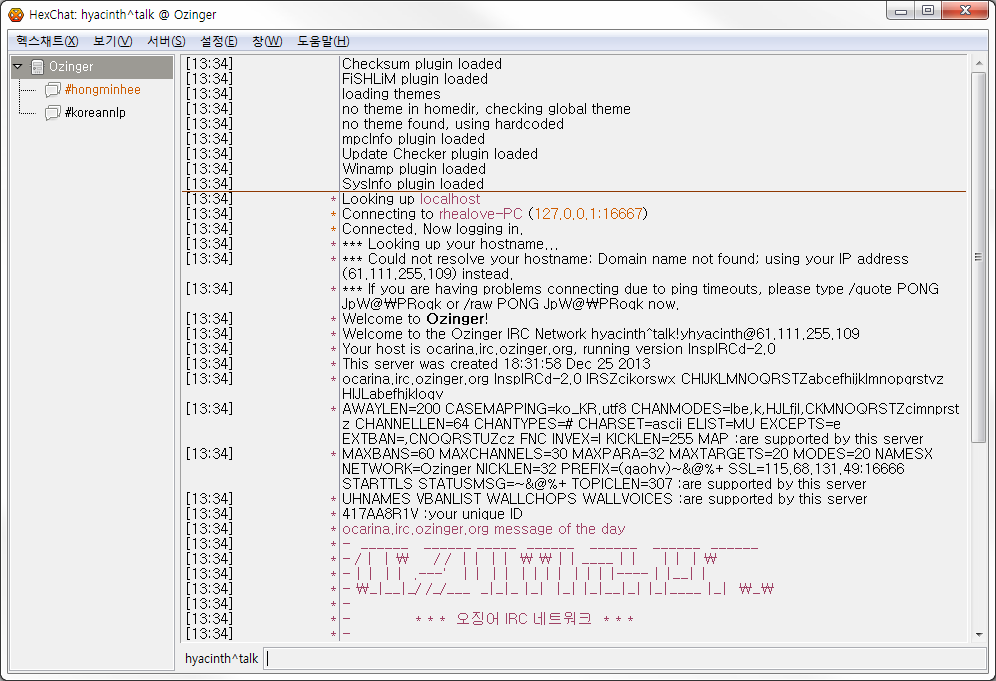Collapse the Ozinger network tree node
The image size is (996, 681).
click(18, 66)
